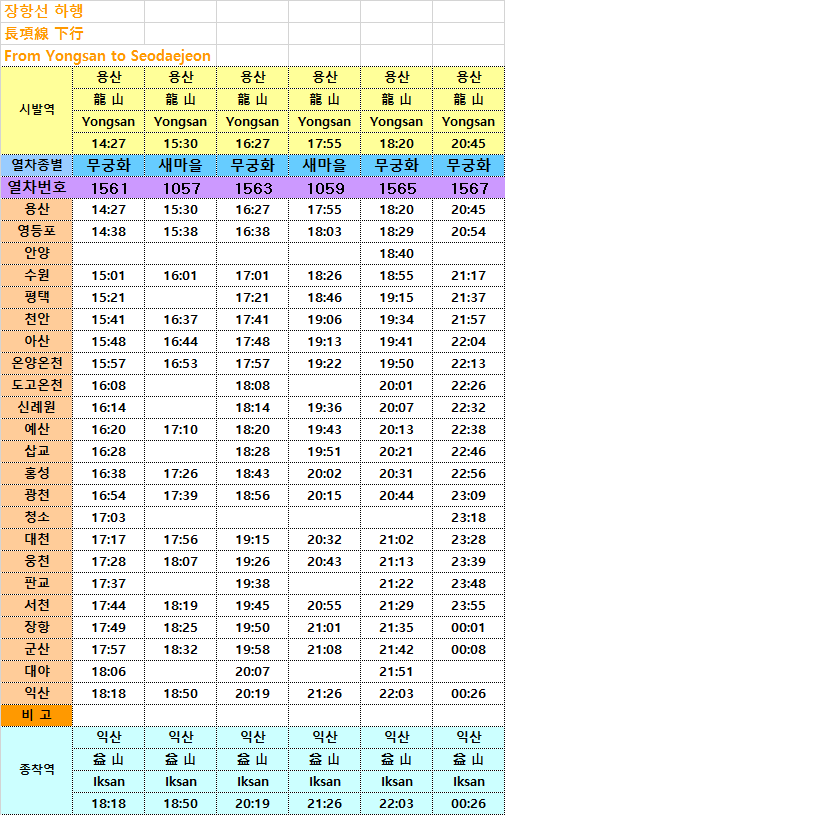
Task: Click train number 1057 cell
Action: tap(181, 188)
